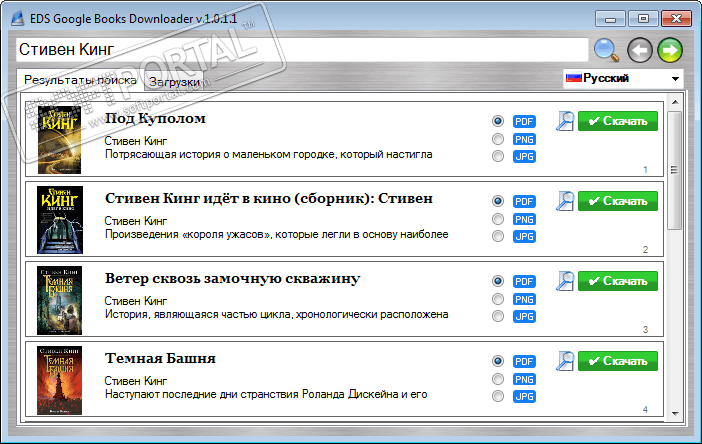Select PNG radio for Темная Башня
Viewport: 702px width, 444px height.
[x=497, y=379]
